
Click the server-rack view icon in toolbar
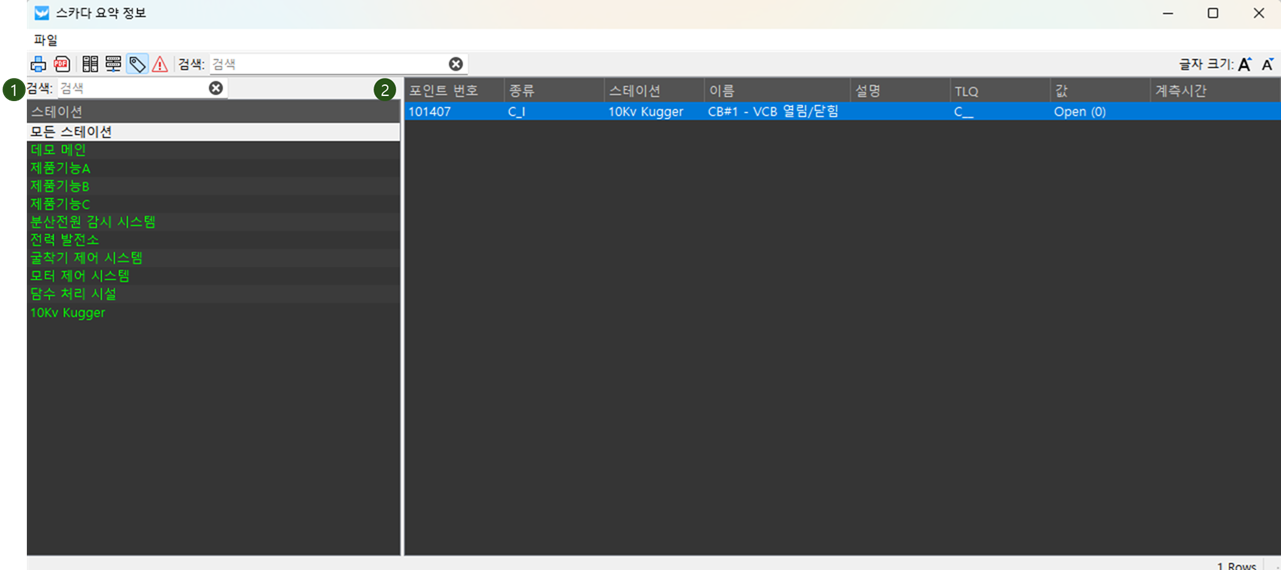point(90,64)
